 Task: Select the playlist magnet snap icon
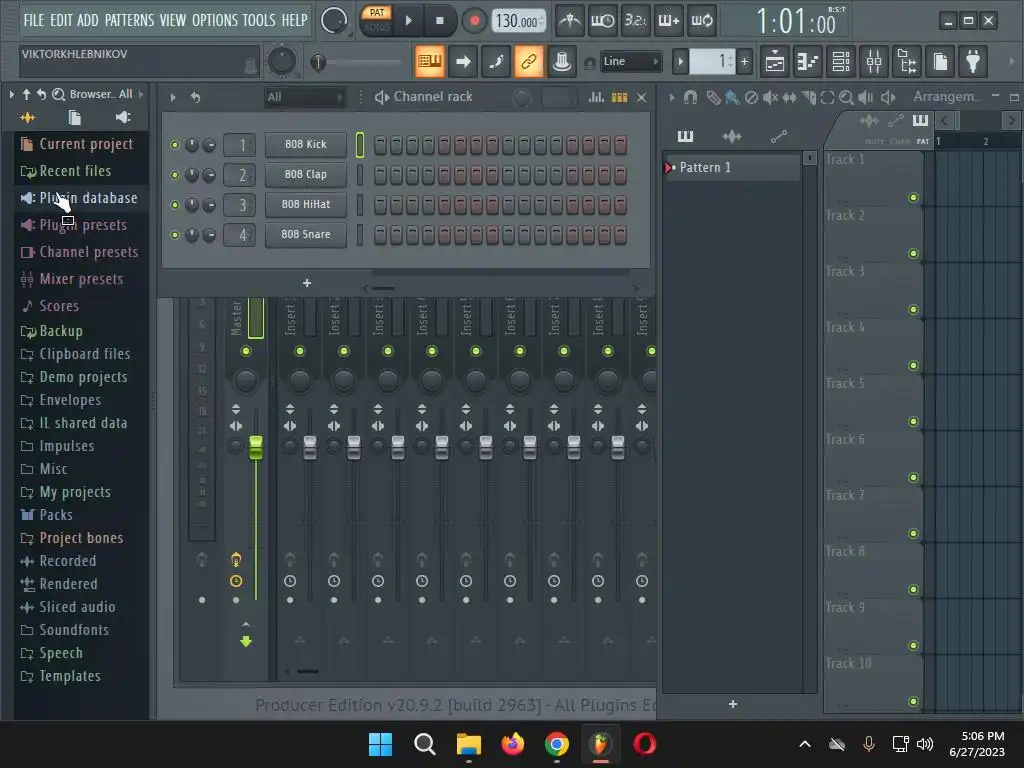(x=690, y=97)
